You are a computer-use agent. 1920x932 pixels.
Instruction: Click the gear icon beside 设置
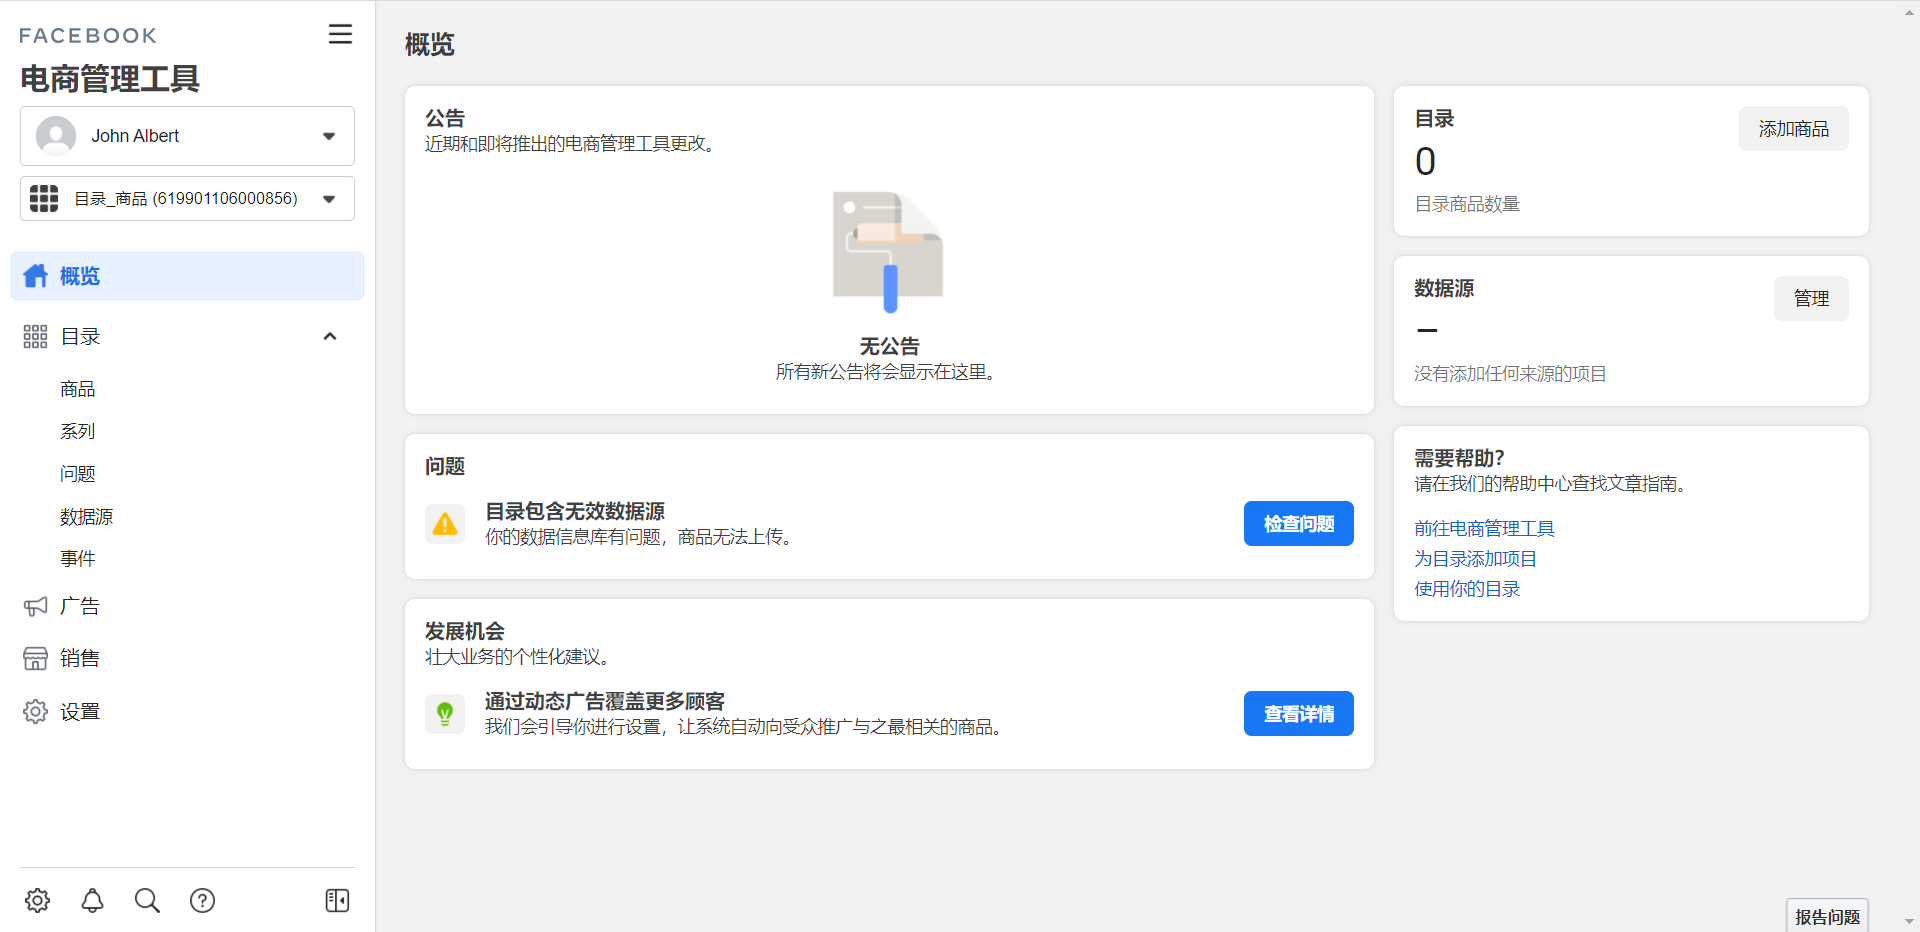tap(36, 711)
